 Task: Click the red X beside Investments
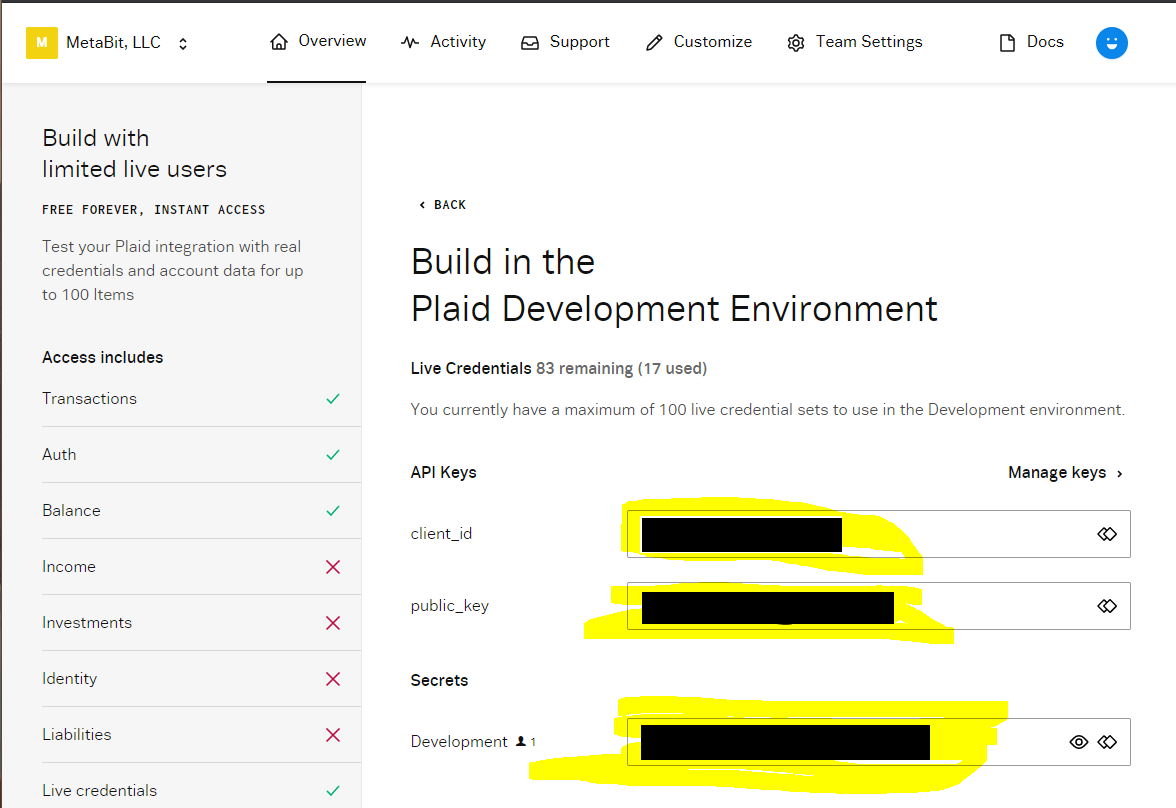coord(333,623)
